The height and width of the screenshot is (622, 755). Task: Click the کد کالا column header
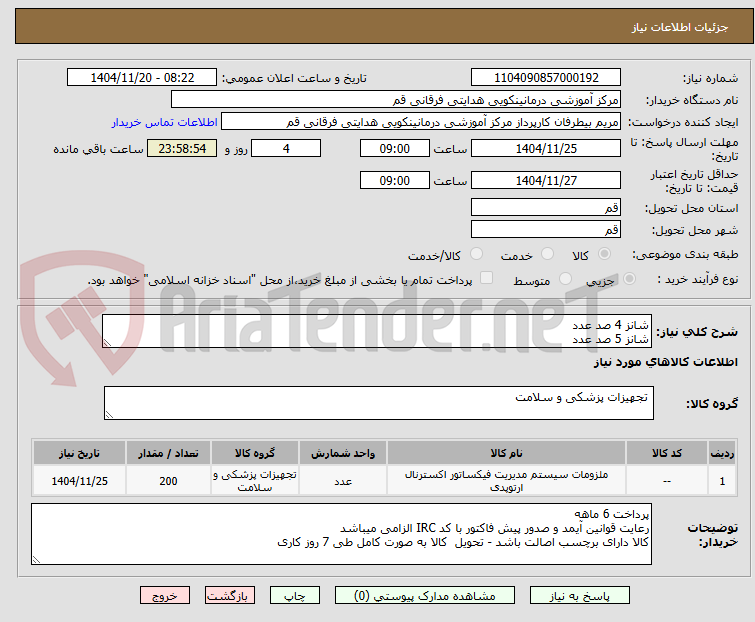tap(666, 453)
